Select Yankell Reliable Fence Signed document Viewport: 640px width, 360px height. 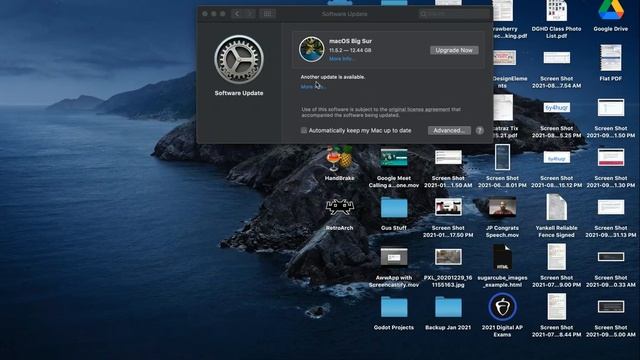[x=556, y=208]
